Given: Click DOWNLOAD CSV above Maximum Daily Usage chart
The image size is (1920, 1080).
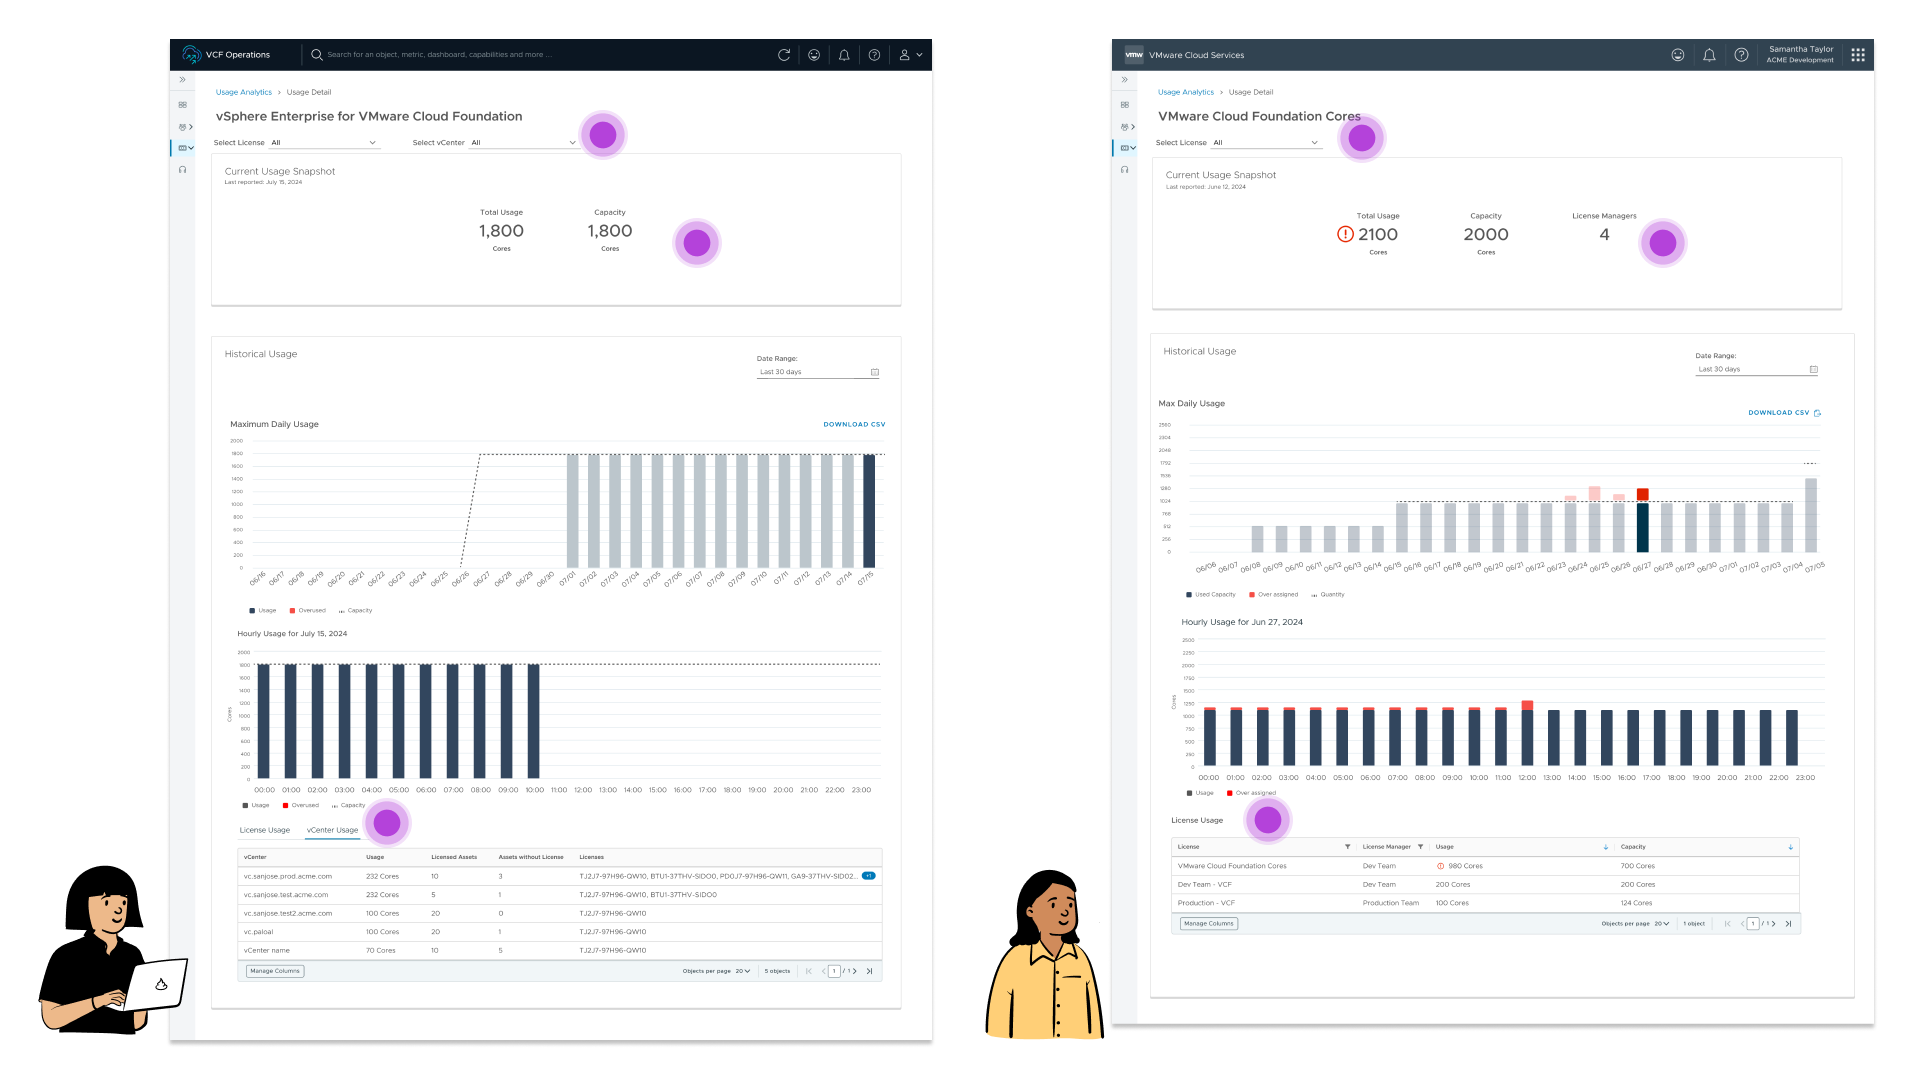Looking at the screenshot, I should point(854,424).
